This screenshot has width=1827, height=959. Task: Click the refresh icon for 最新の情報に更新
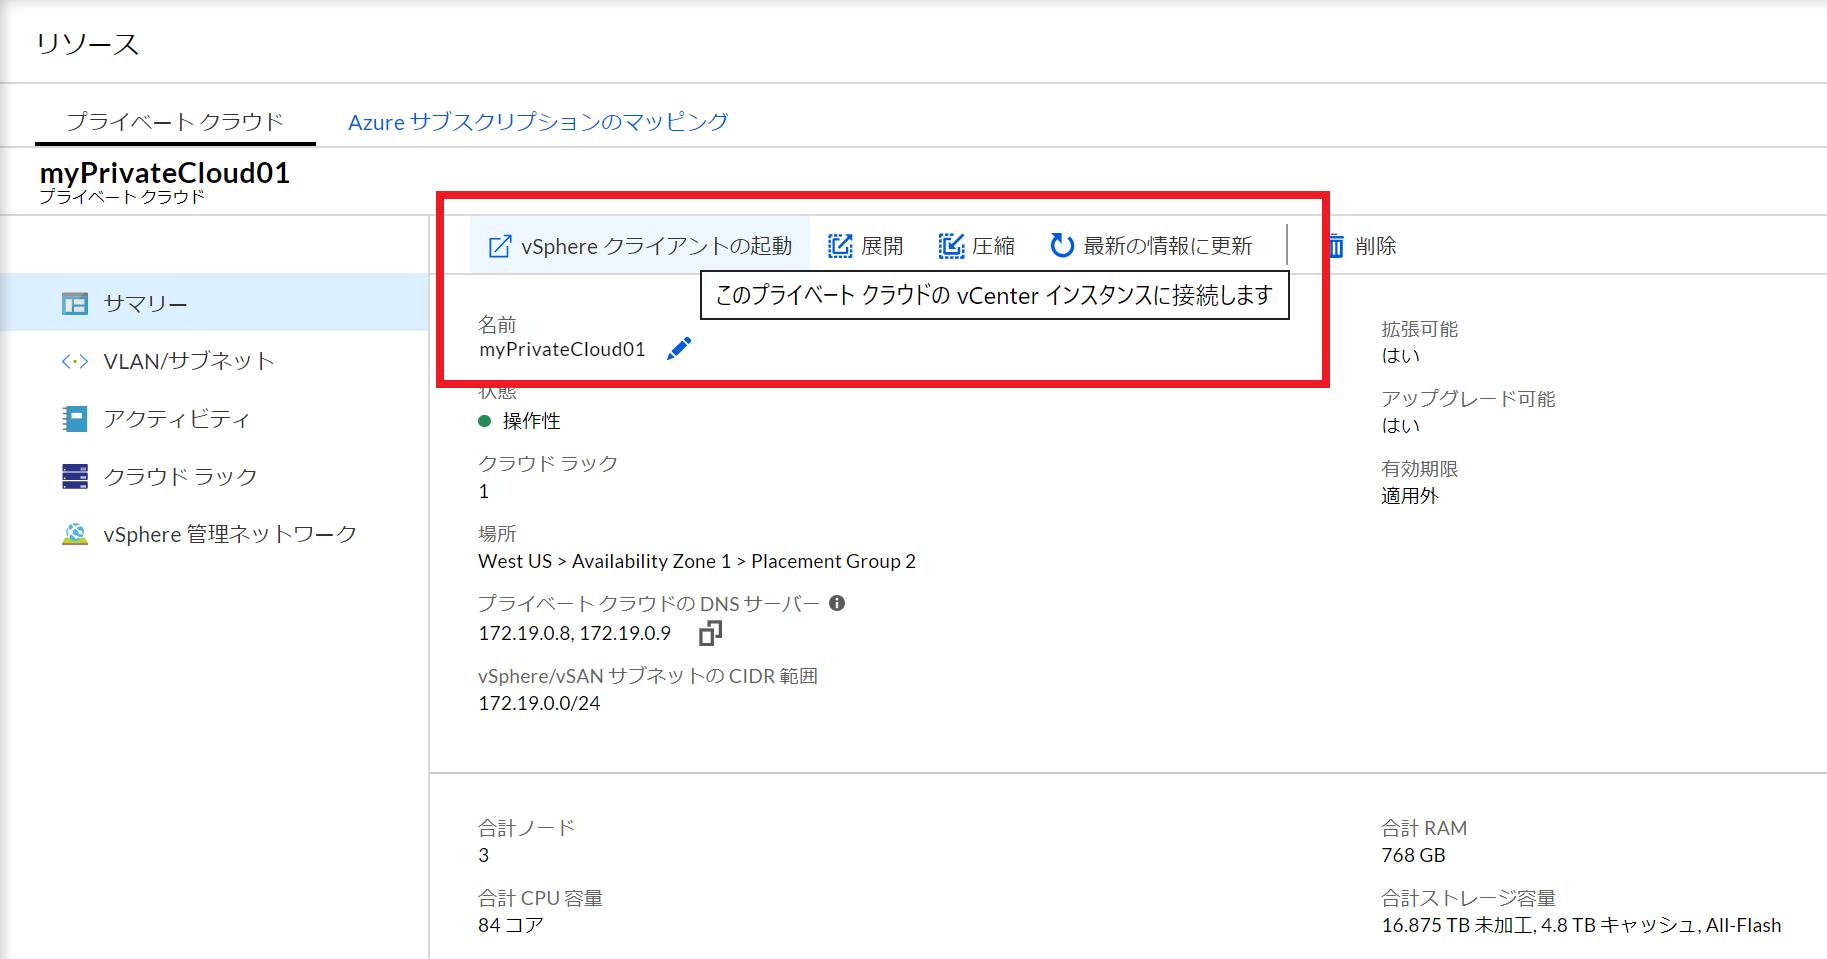pos(1059,245)
